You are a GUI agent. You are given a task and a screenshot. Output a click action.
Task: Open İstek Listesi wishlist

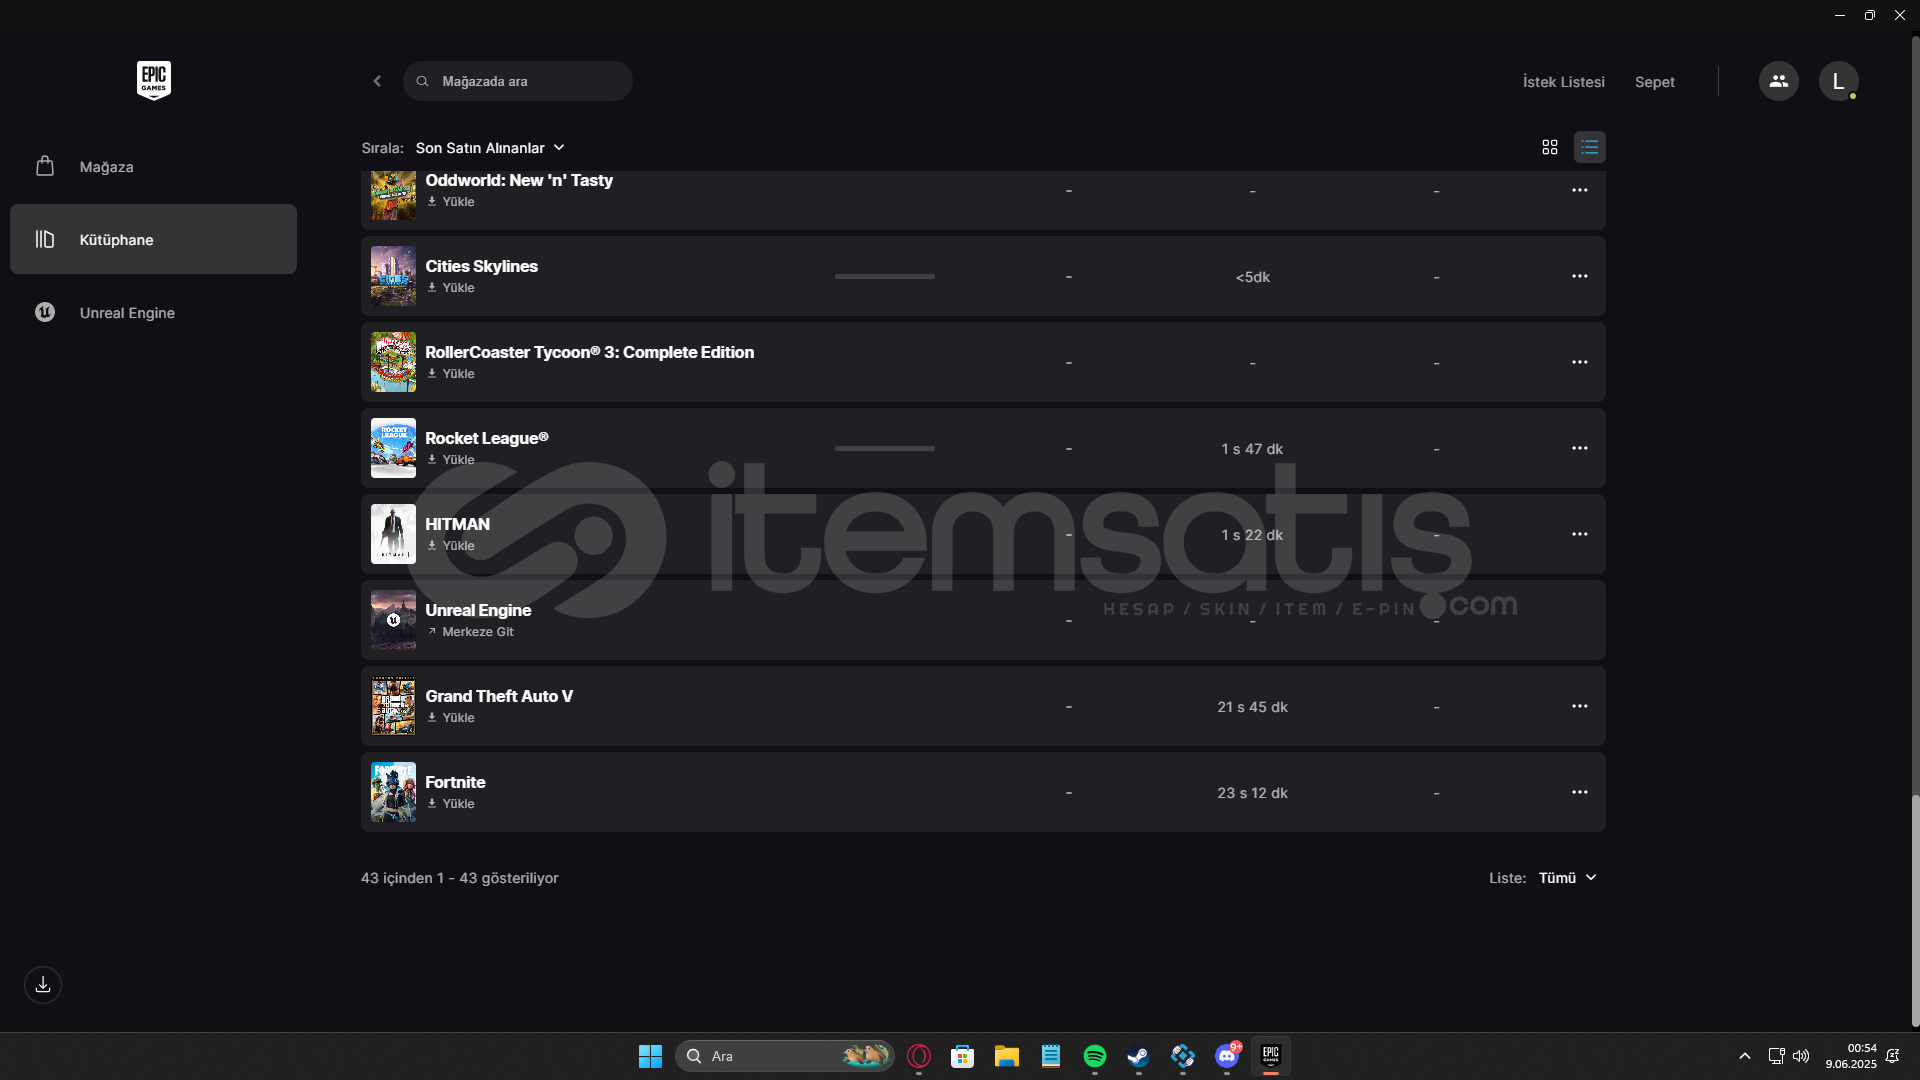[1564, 82]
